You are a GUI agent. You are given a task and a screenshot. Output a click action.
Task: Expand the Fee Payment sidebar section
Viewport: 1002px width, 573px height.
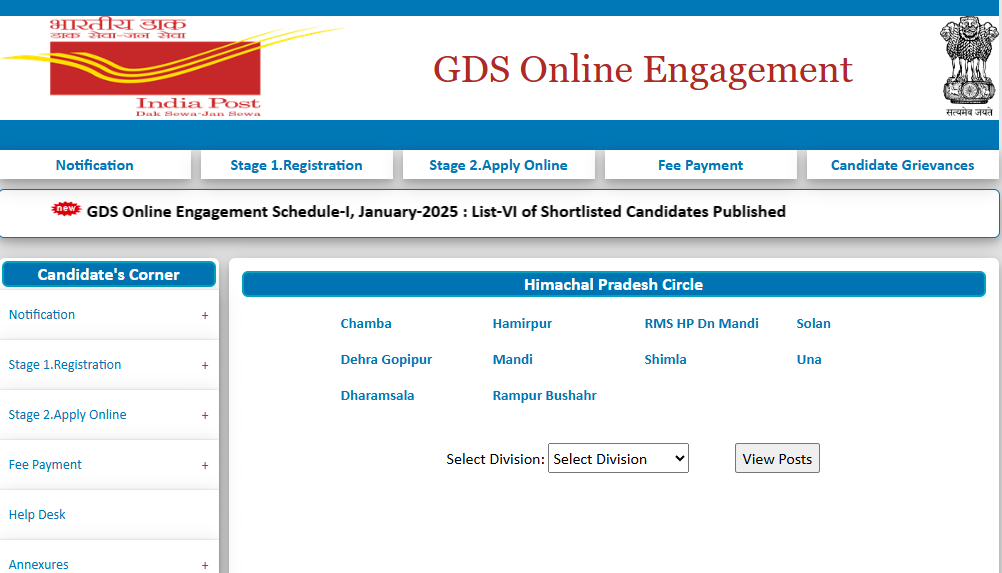pyautogui.click(x=205, y=465)
